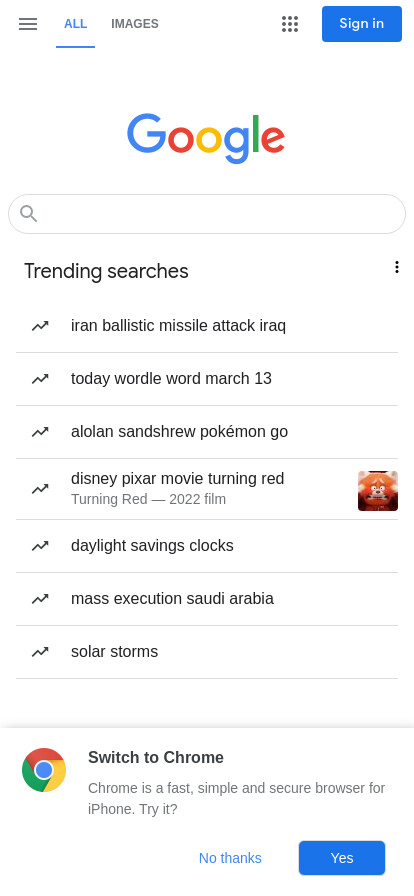Open Turning Red movie thumbnail
Screen dimensions: 414x896
378,491
